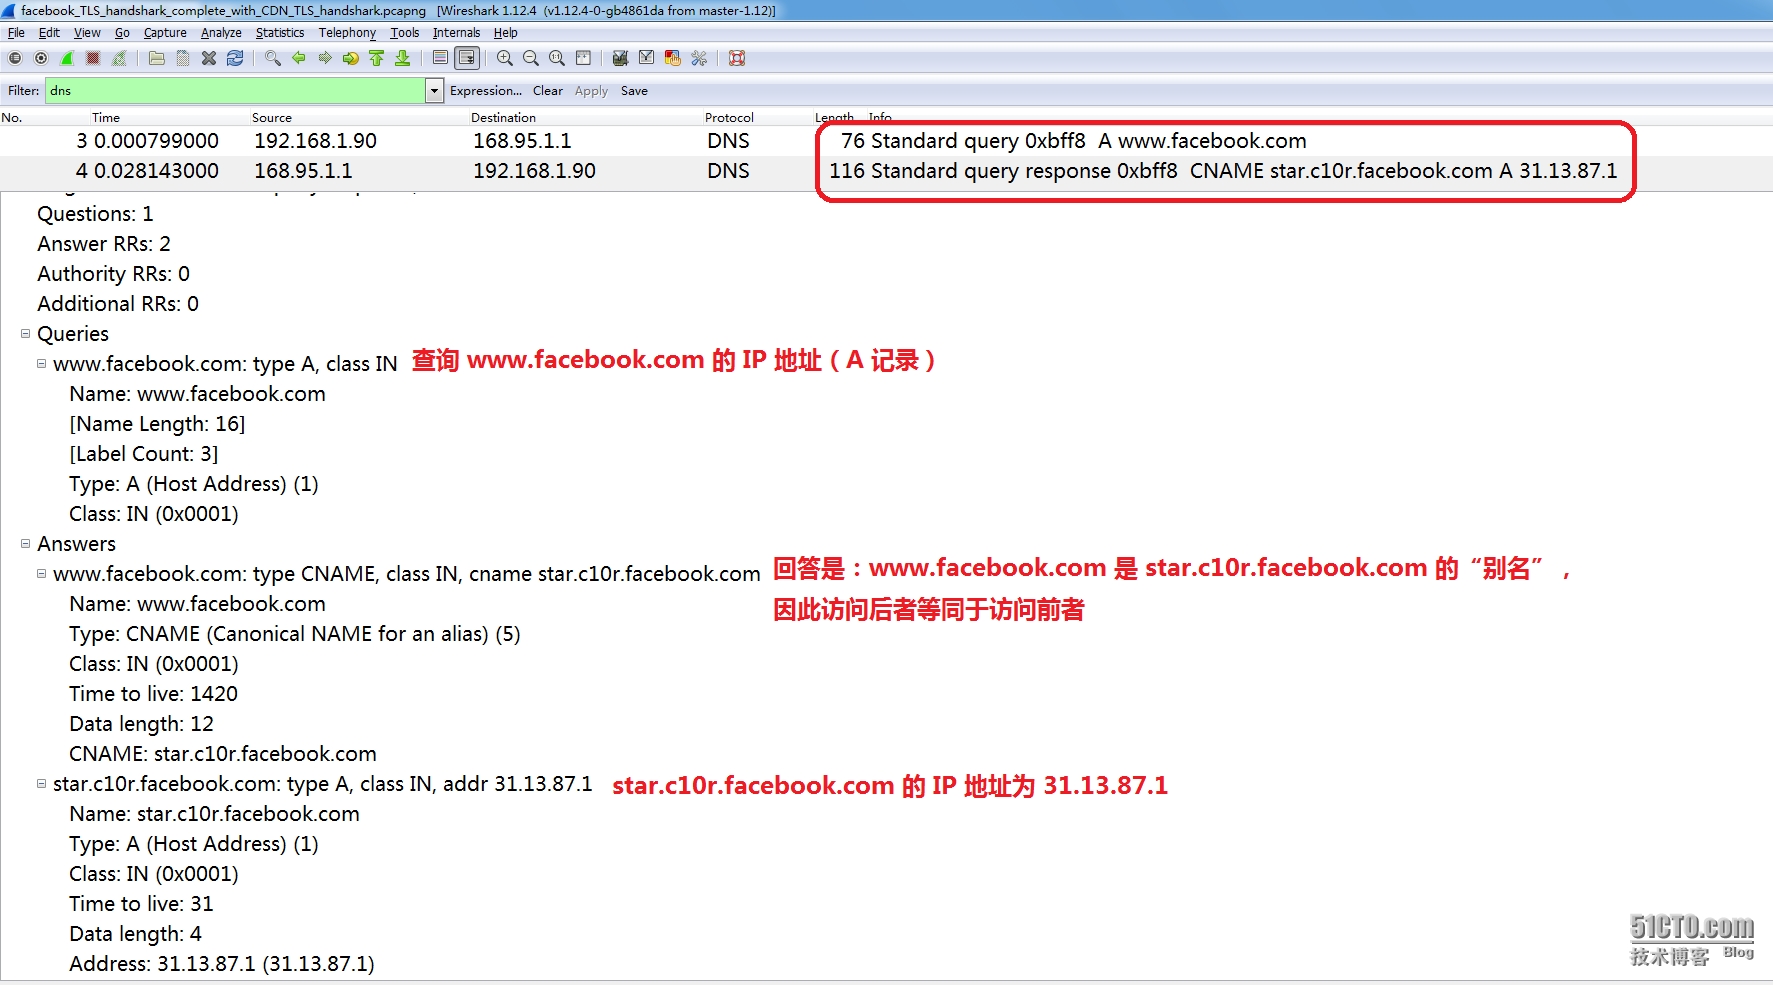This screenshot has height=985, width=1773.
Task: Open the Internals menu
Action: [x=456, y=33]
